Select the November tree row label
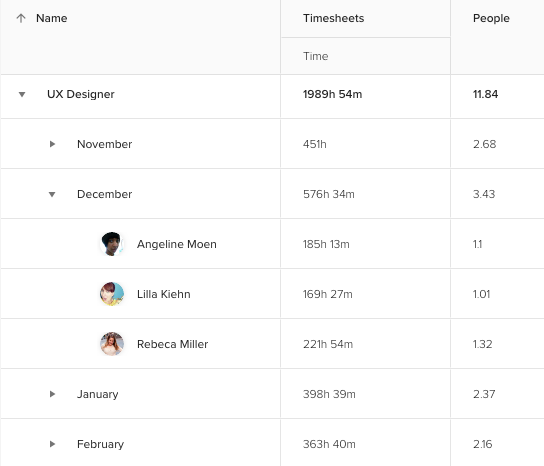This screenshot has width=544, height=466. click(x=104, y=144)
